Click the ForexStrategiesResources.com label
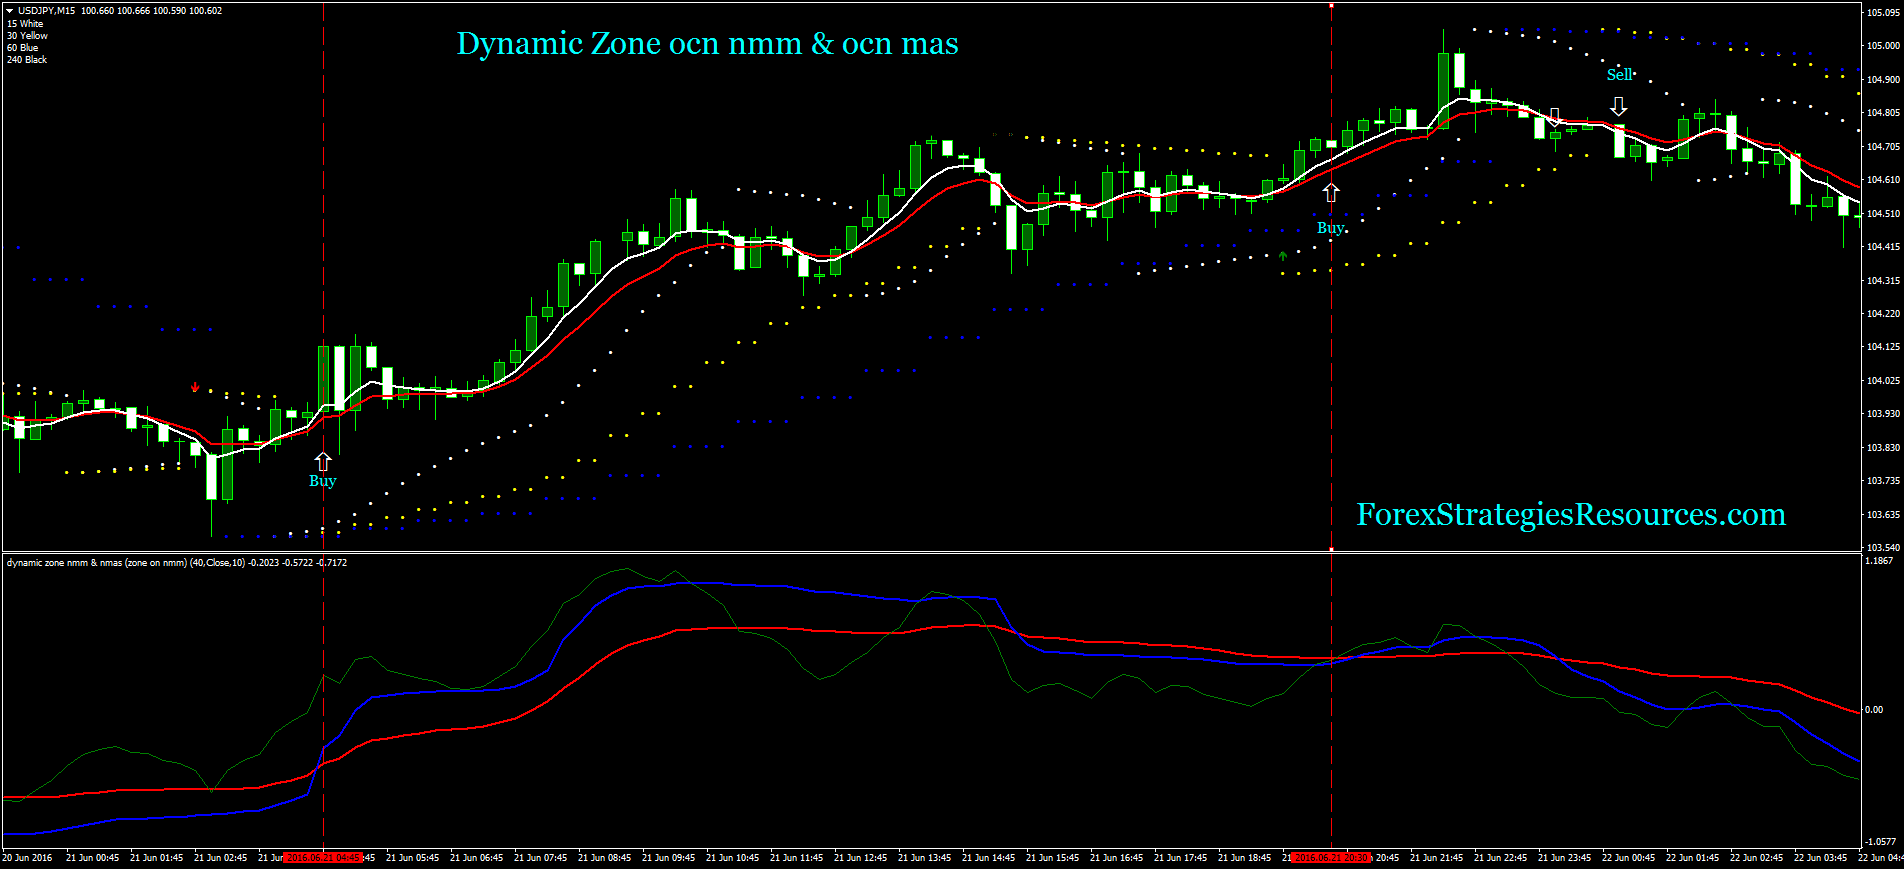The width and height of the screenshot is (1904, 869). (1571, 514)
